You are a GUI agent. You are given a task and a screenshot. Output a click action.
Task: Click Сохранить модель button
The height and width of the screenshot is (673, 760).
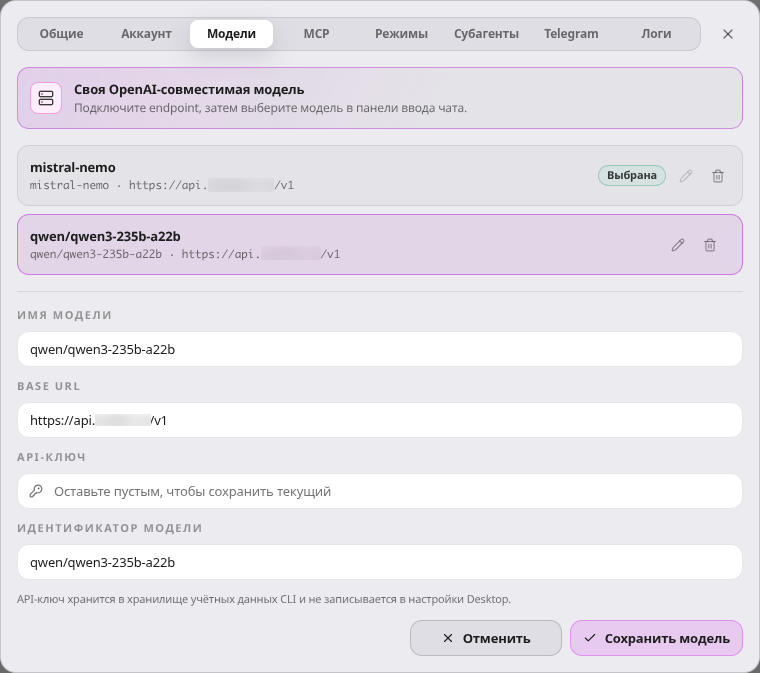pyautogui.click(x=656, y=638)
